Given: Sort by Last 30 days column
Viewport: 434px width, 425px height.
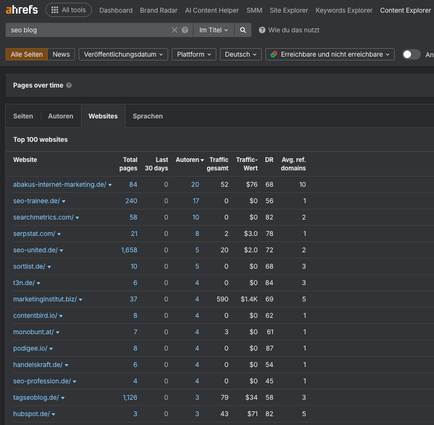Looking at the screenshot, I should (156, 164).
